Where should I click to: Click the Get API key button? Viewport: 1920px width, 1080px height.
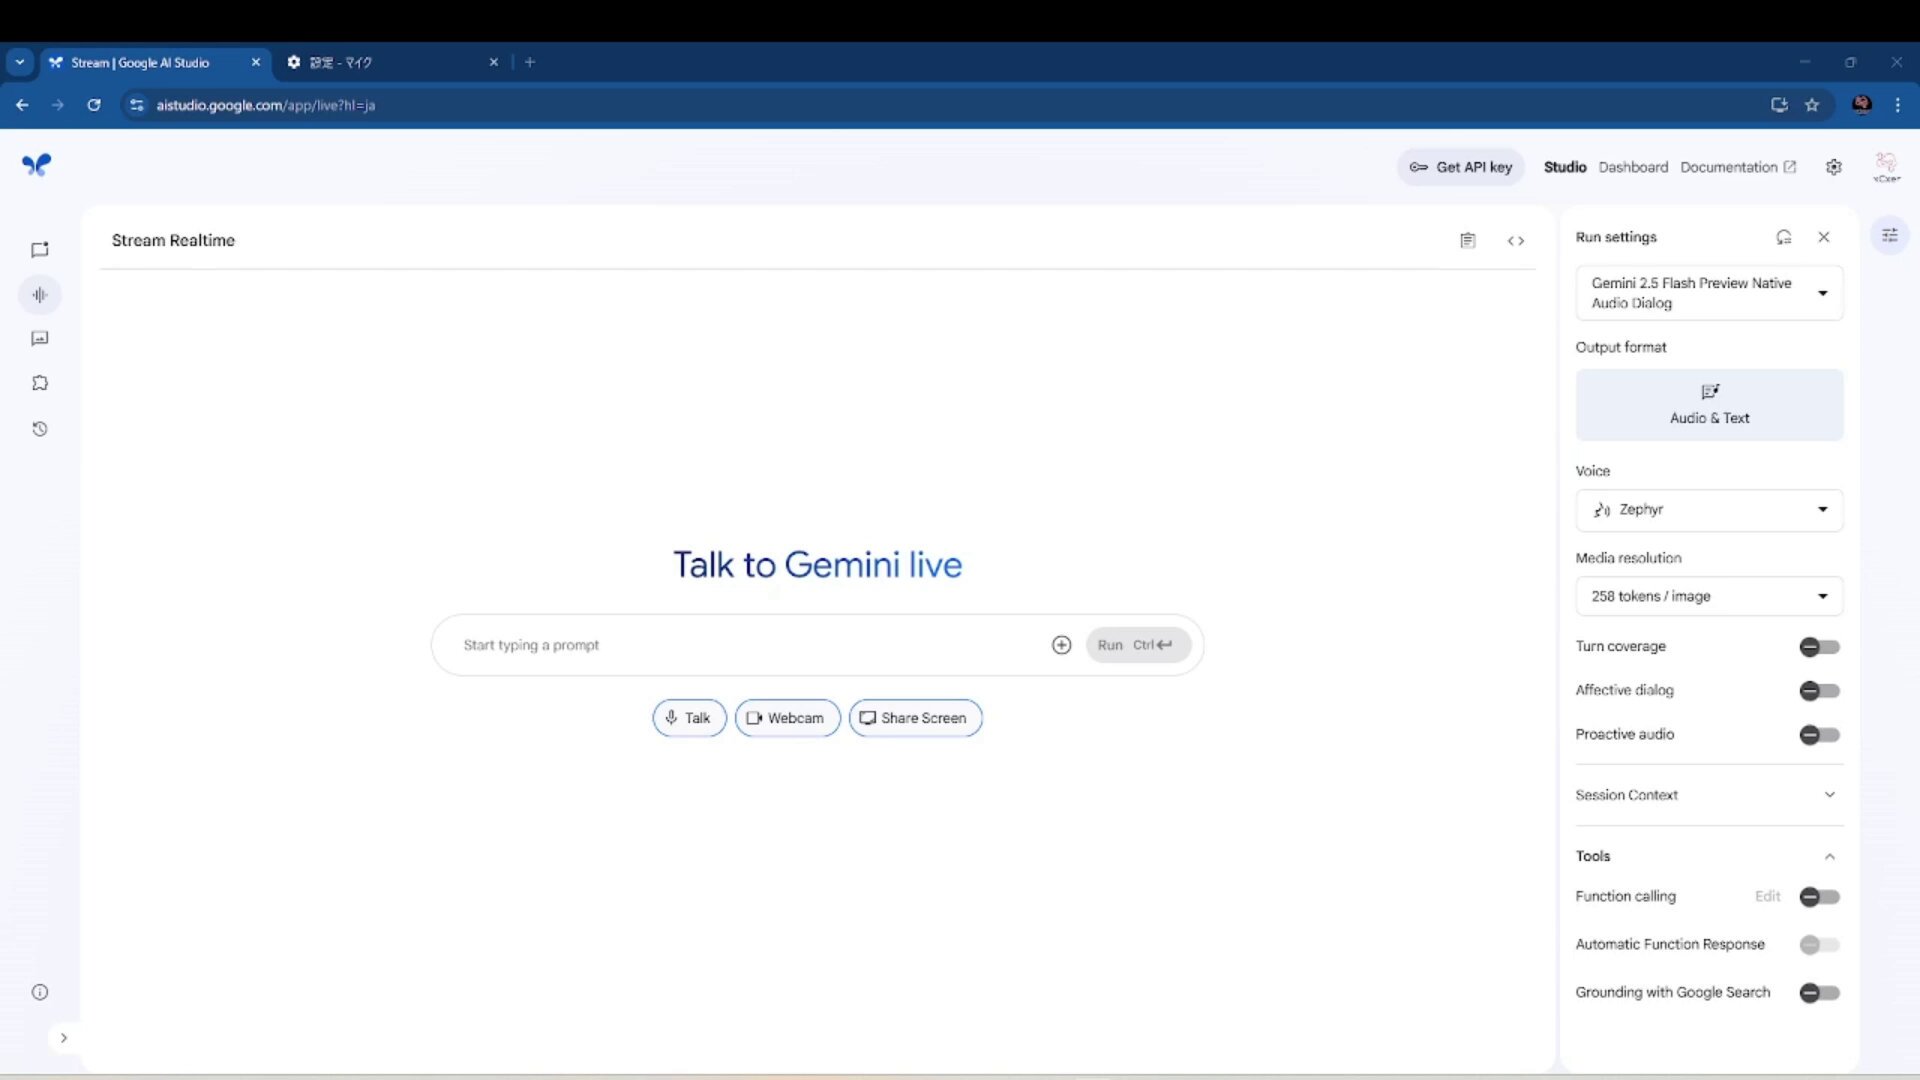tap(1461, 167)
